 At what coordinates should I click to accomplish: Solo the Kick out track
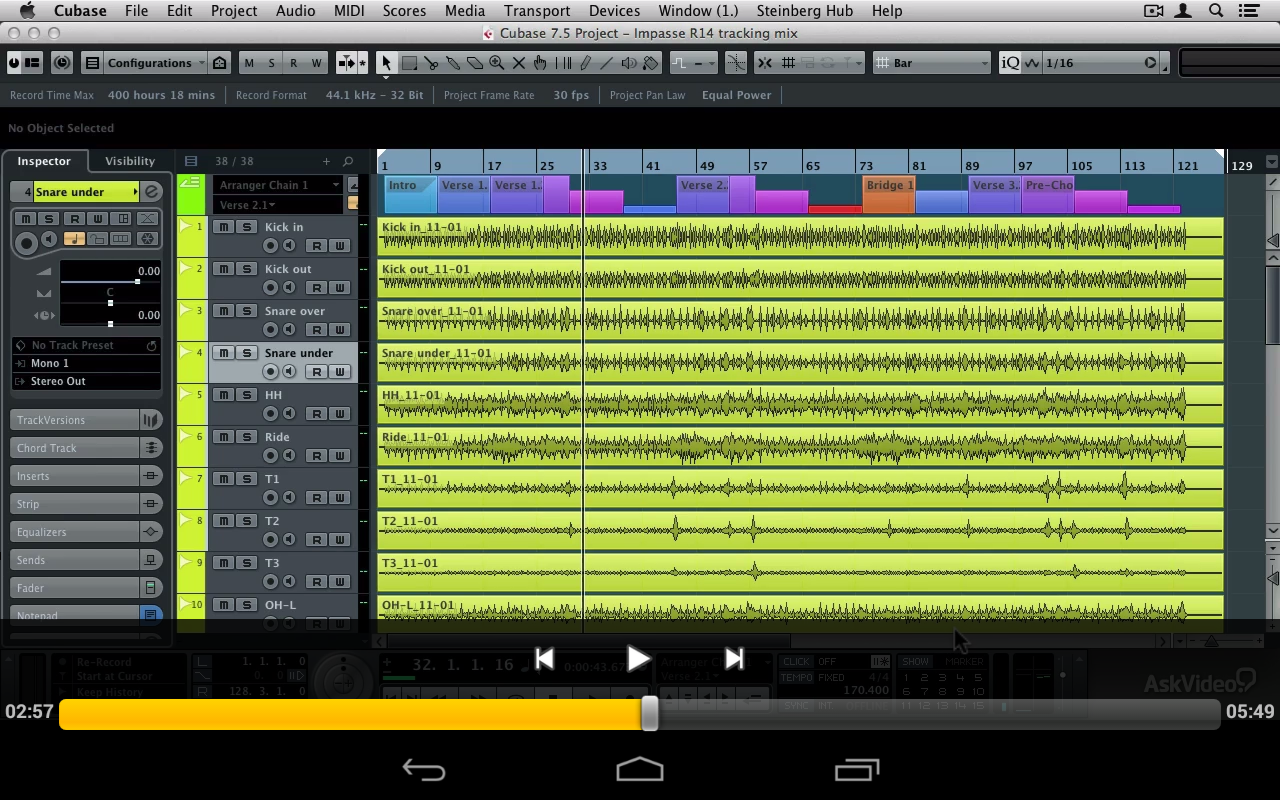(246, 269)
